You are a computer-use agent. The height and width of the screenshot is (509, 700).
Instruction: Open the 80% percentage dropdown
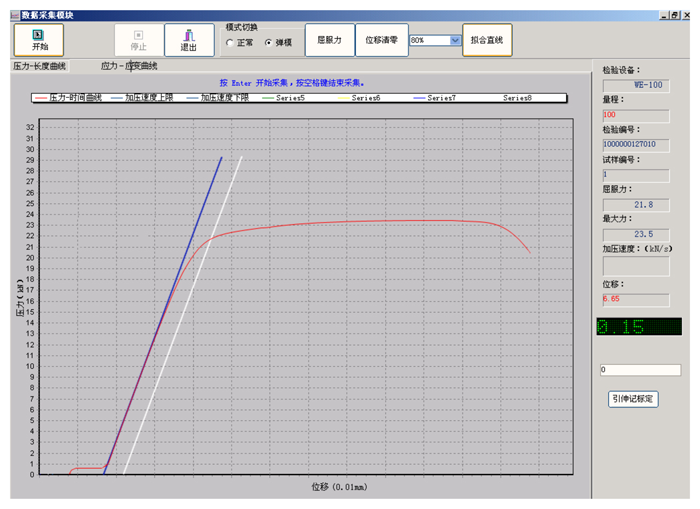455,40
